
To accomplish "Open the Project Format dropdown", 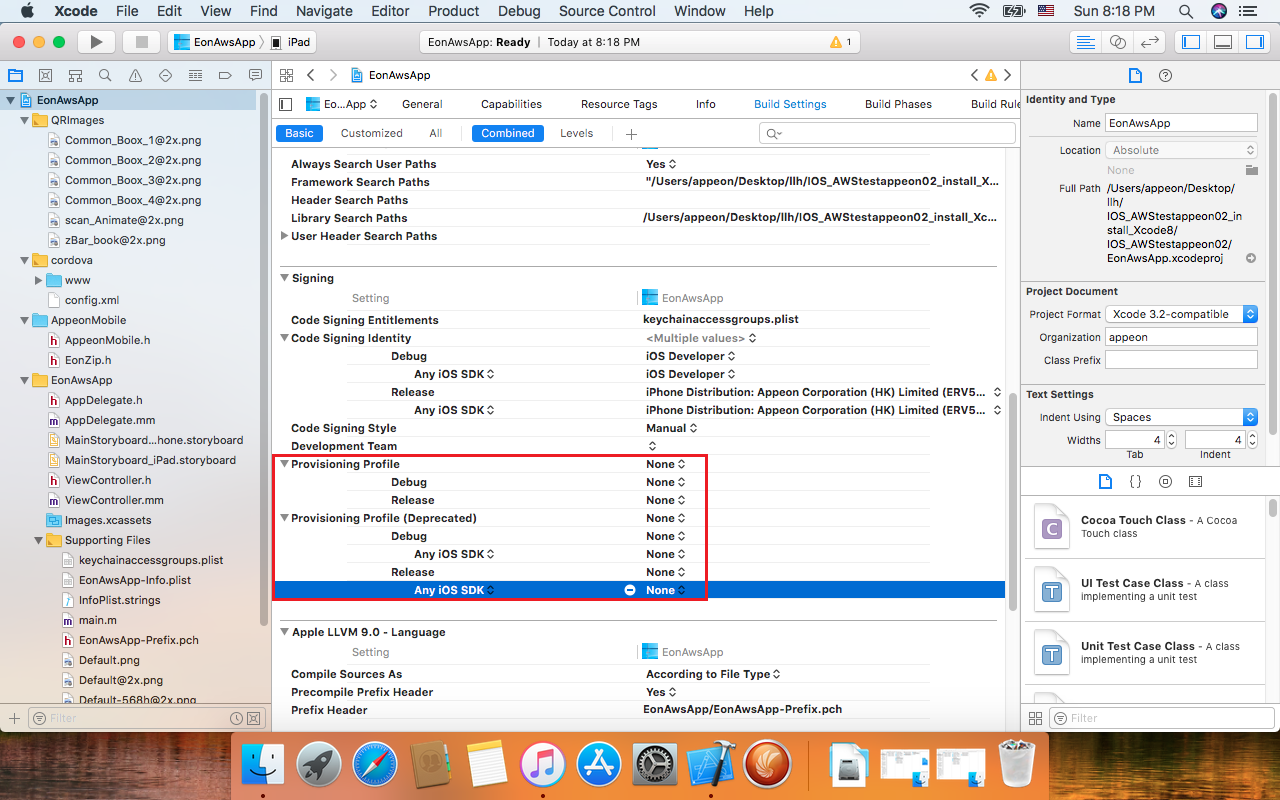I will point(1181,314).
